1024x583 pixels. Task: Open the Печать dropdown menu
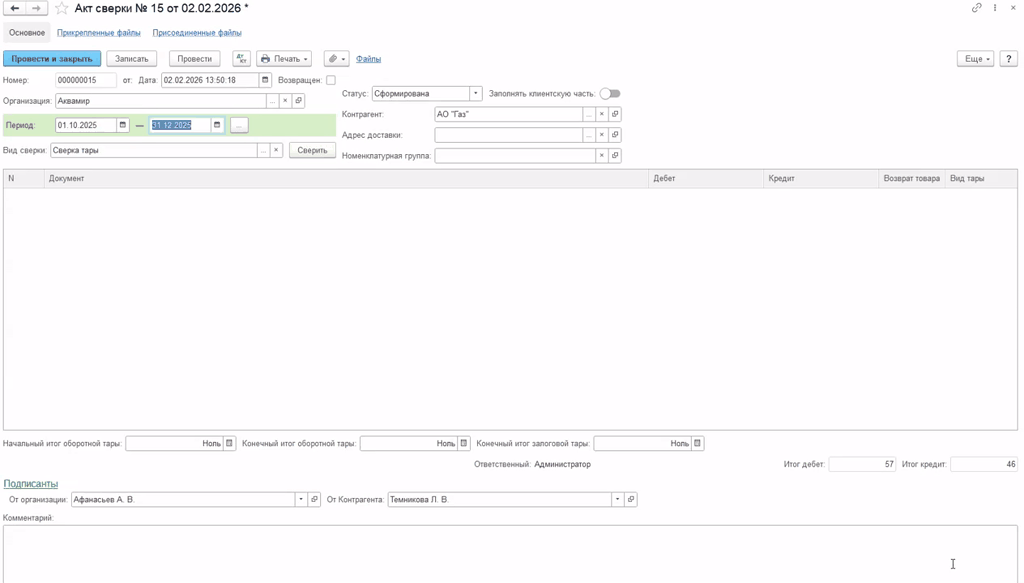tap(284, 59)
